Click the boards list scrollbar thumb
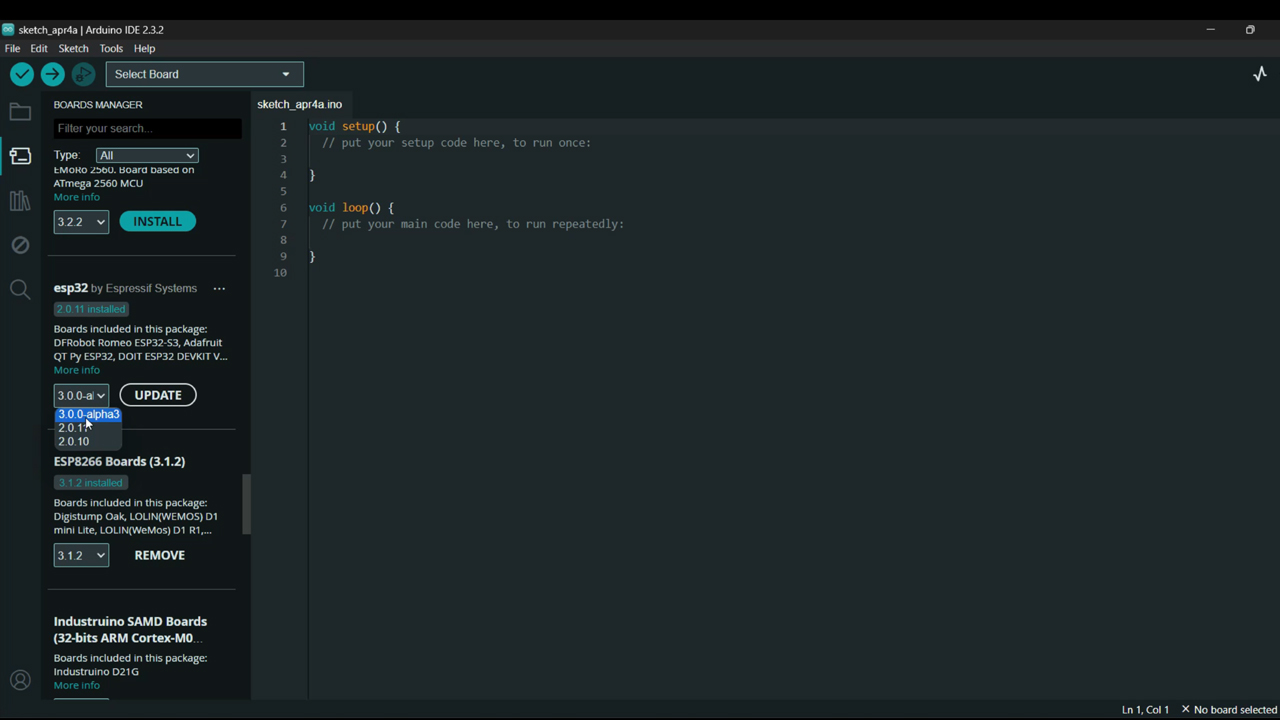This screenshot has width=1280, height=720. 247,504
